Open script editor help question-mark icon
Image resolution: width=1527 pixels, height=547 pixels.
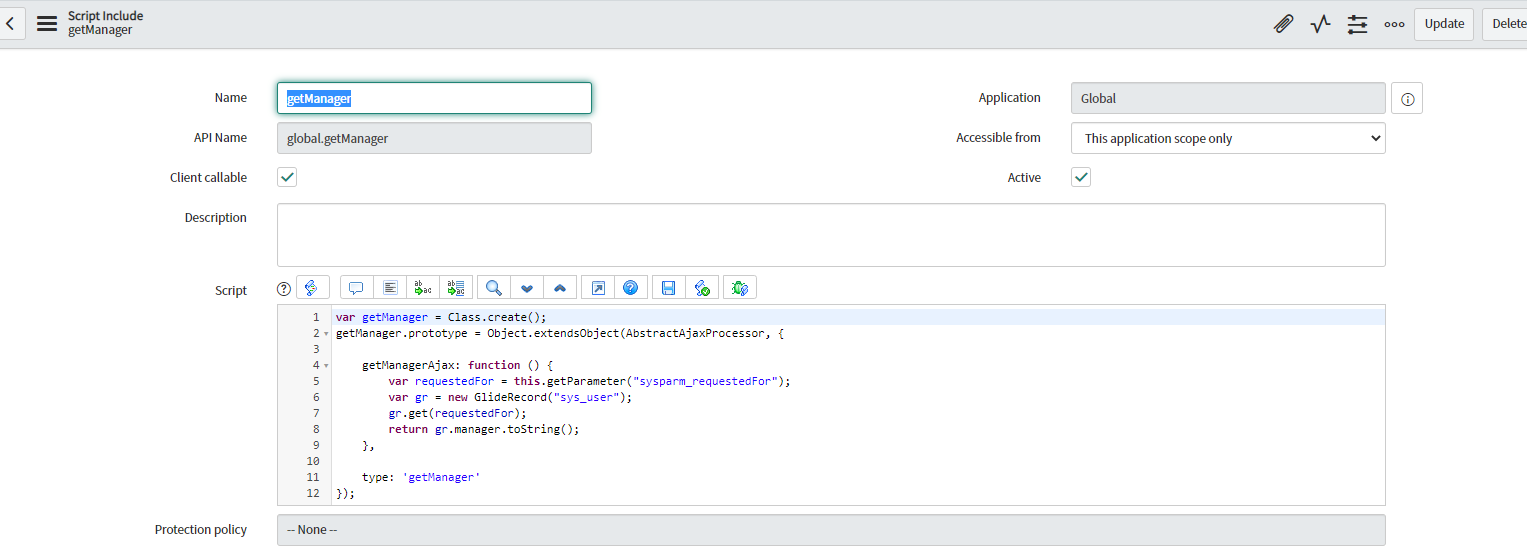(x=284, y=288)
